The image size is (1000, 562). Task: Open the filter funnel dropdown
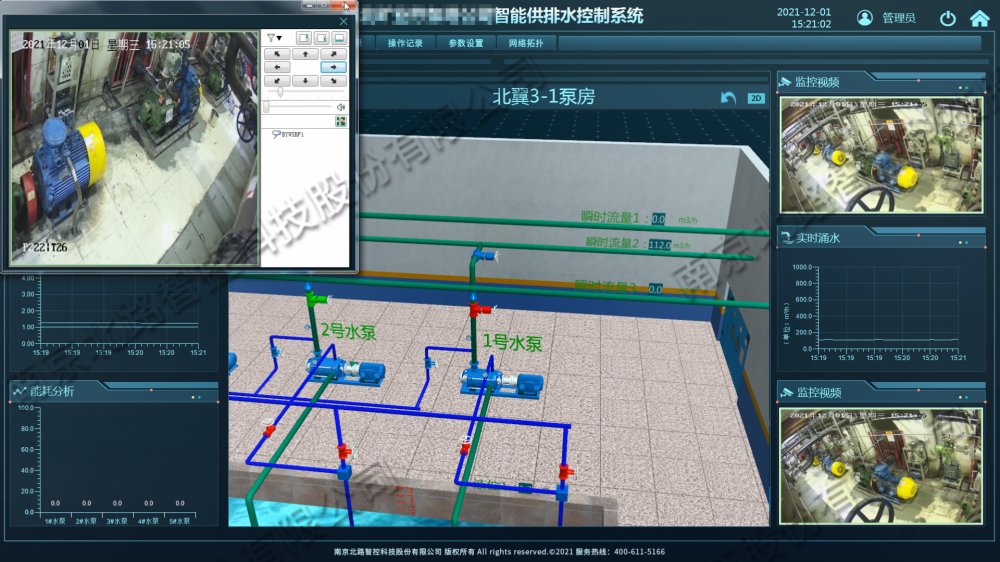(x=274, y=38)
